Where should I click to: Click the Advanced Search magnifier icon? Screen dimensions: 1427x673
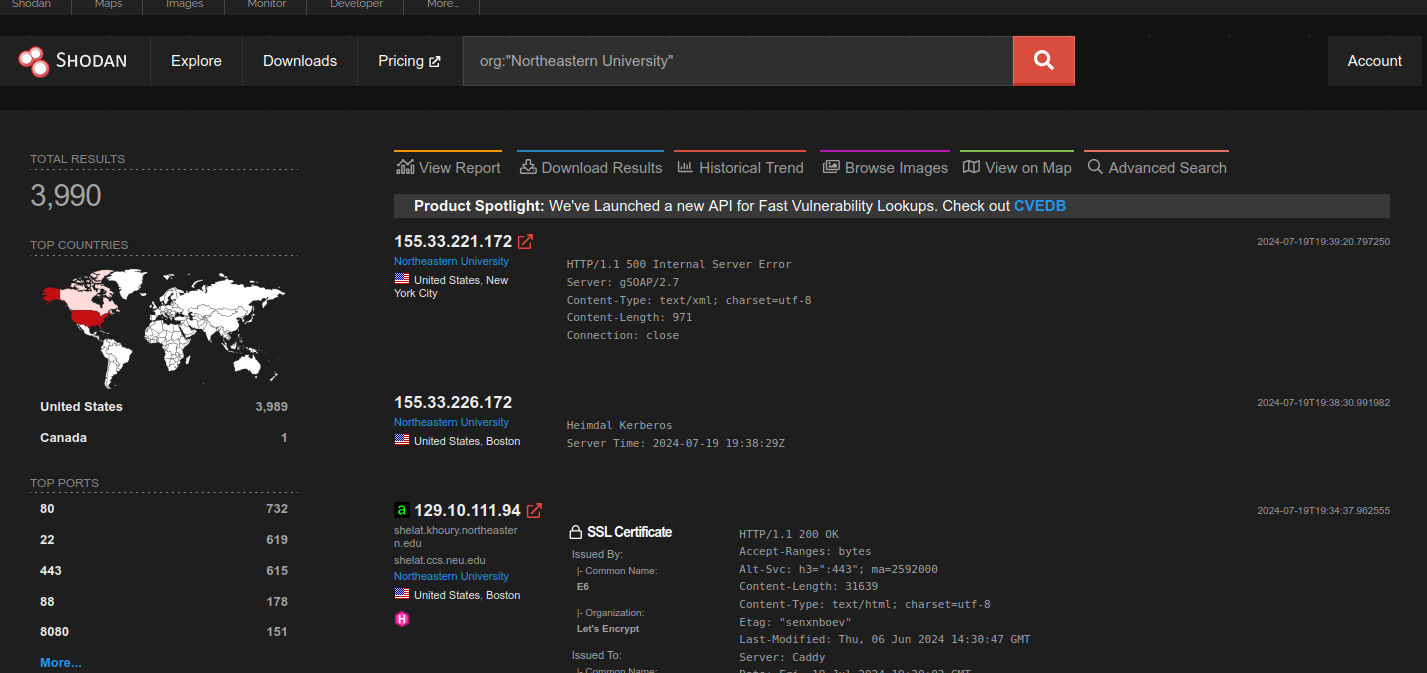(1094, 166)
